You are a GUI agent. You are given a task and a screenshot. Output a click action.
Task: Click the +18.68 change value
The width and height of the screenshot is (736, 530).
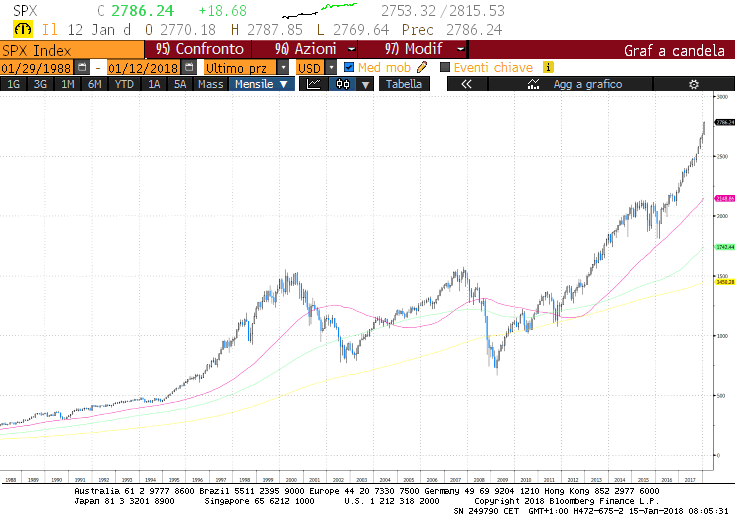(222, 10)
